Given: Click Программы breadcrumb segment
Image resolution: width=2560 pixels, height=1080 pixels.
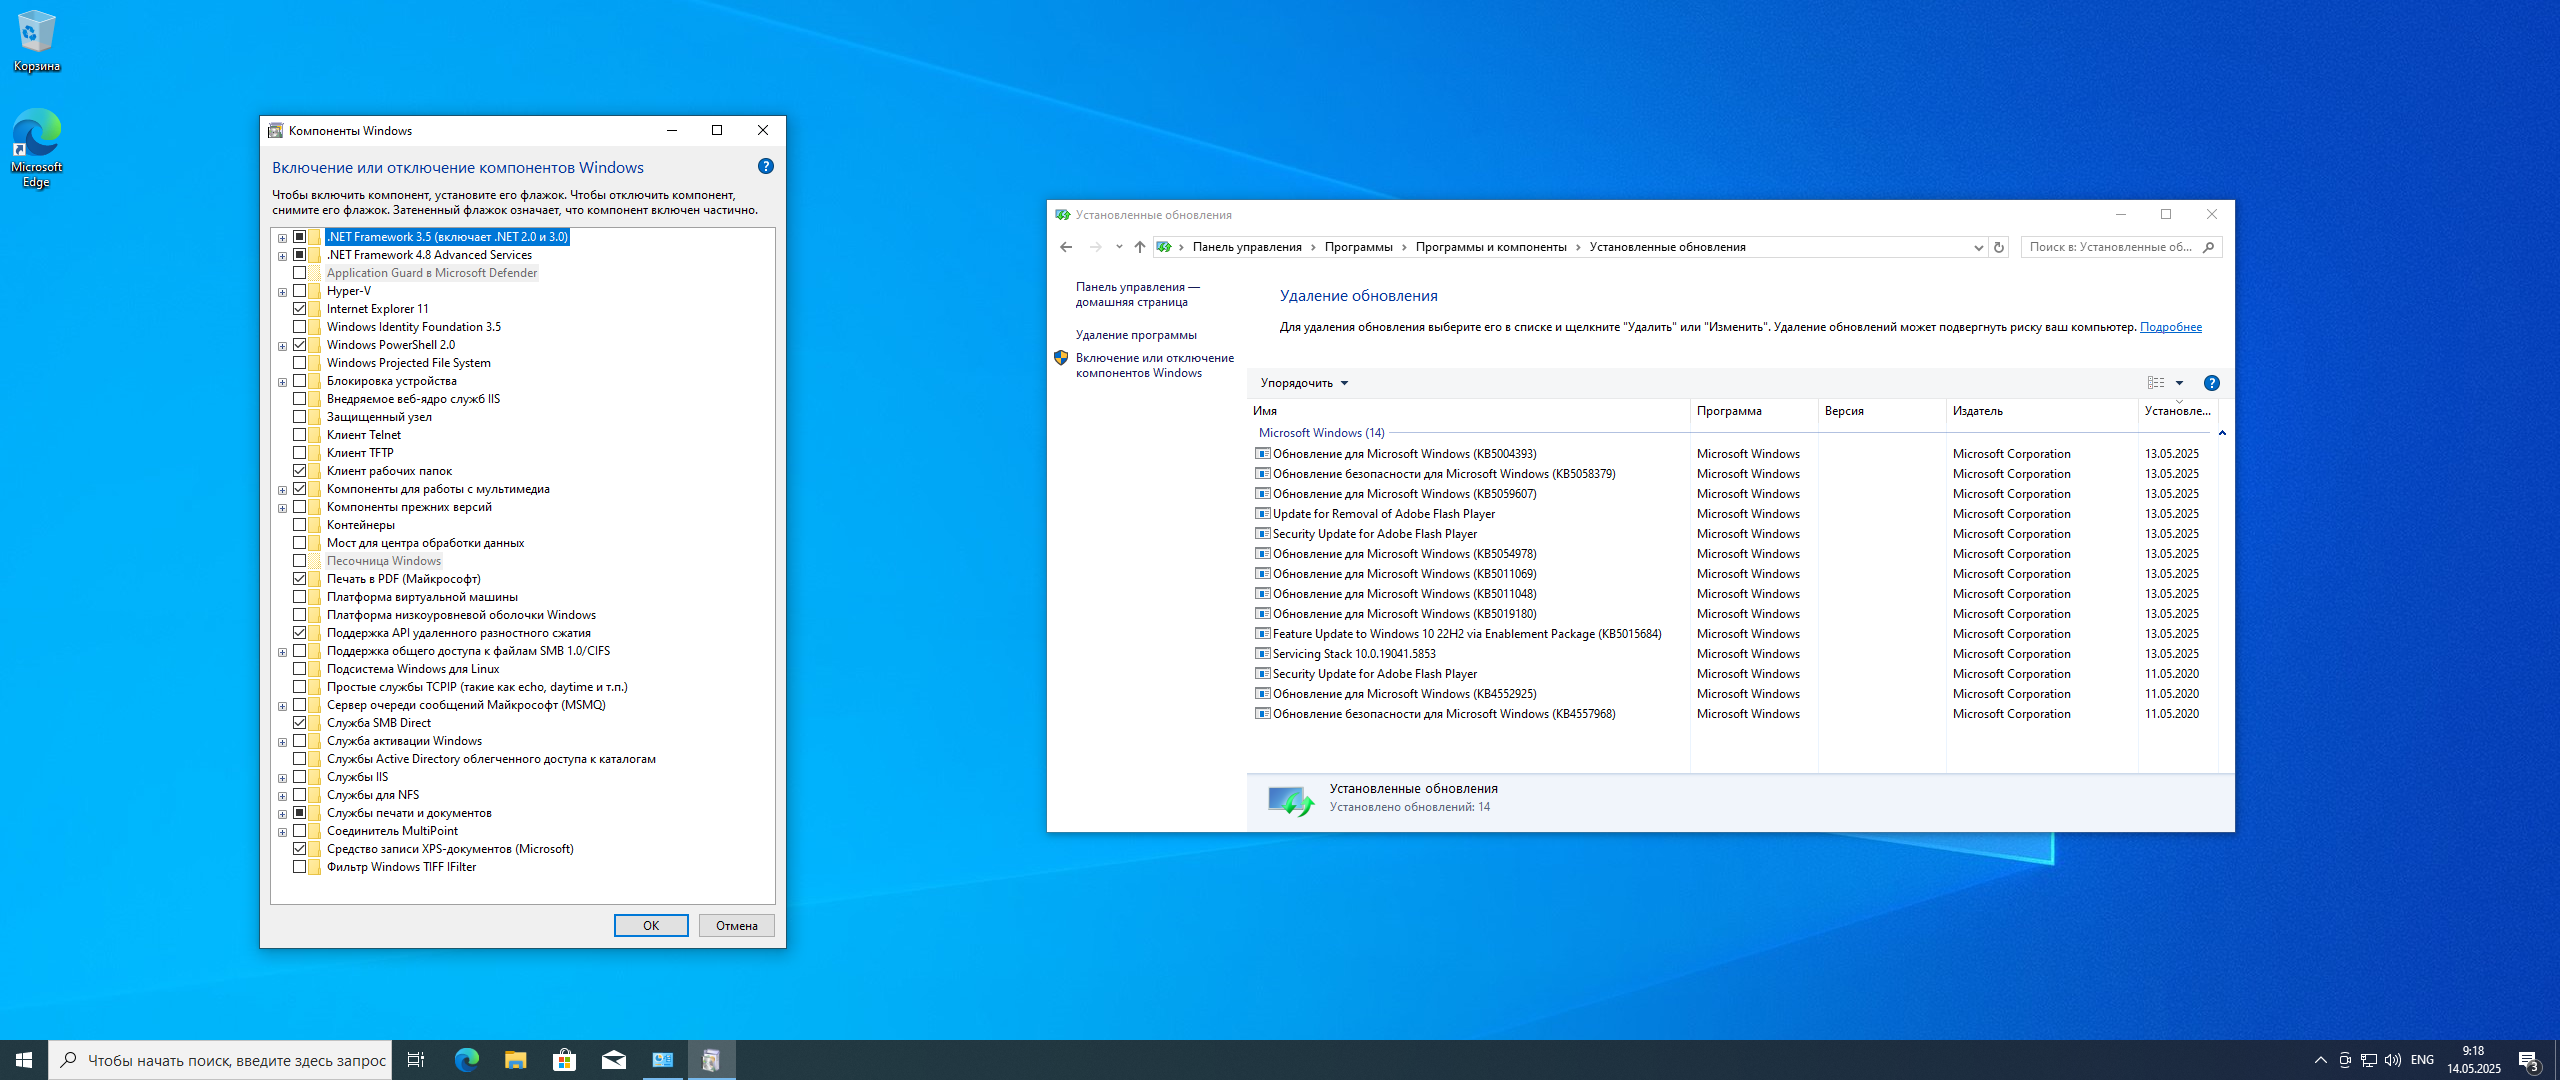Looking at the screenshot, I should pyautogui.click(x=1358, y=247).
